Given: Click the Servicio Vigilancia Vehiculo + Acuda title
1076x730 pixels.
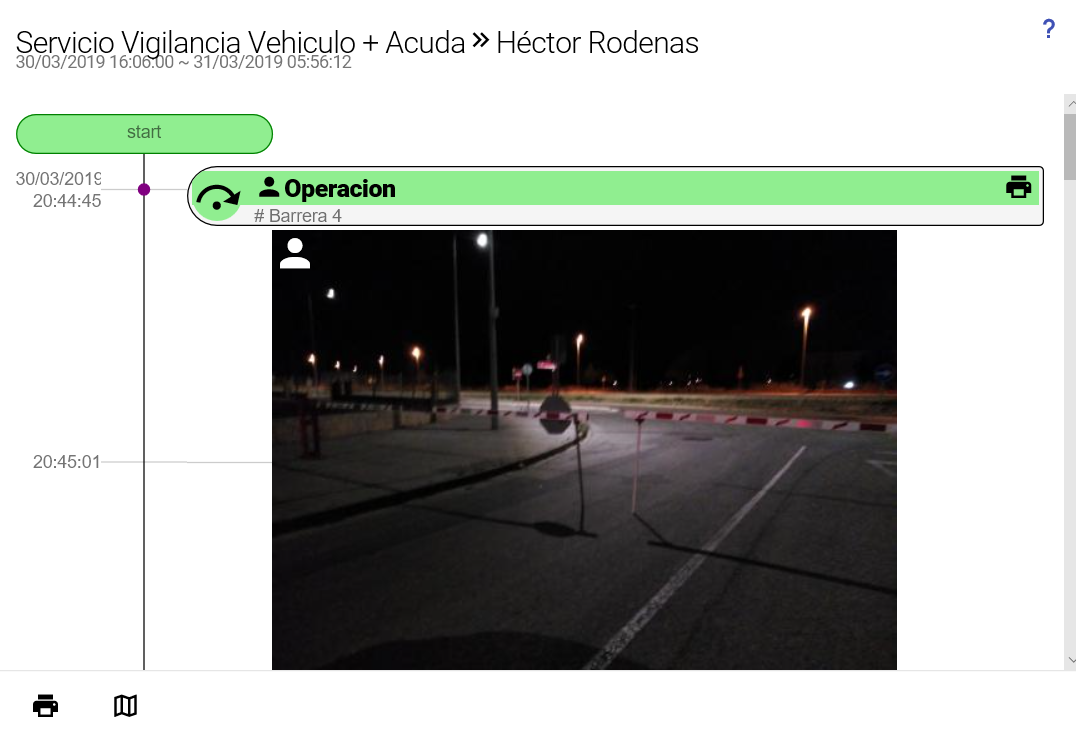Looking at the screenshot, I should pos(240,43).
